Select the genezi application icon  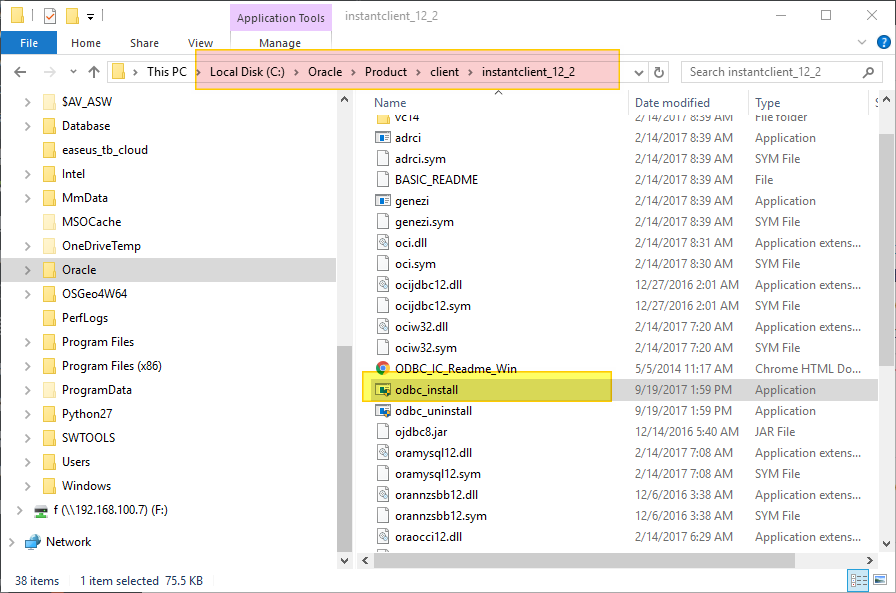click(382, 201)
